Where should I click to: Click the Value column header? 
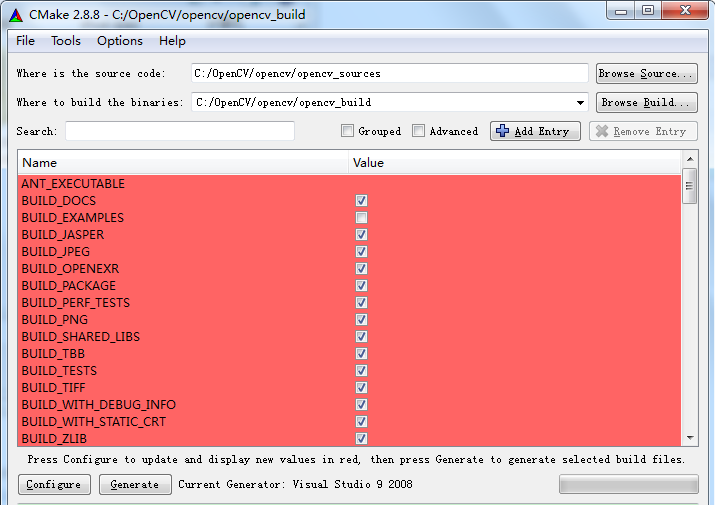pyautogui.click(x=515, y=163)
